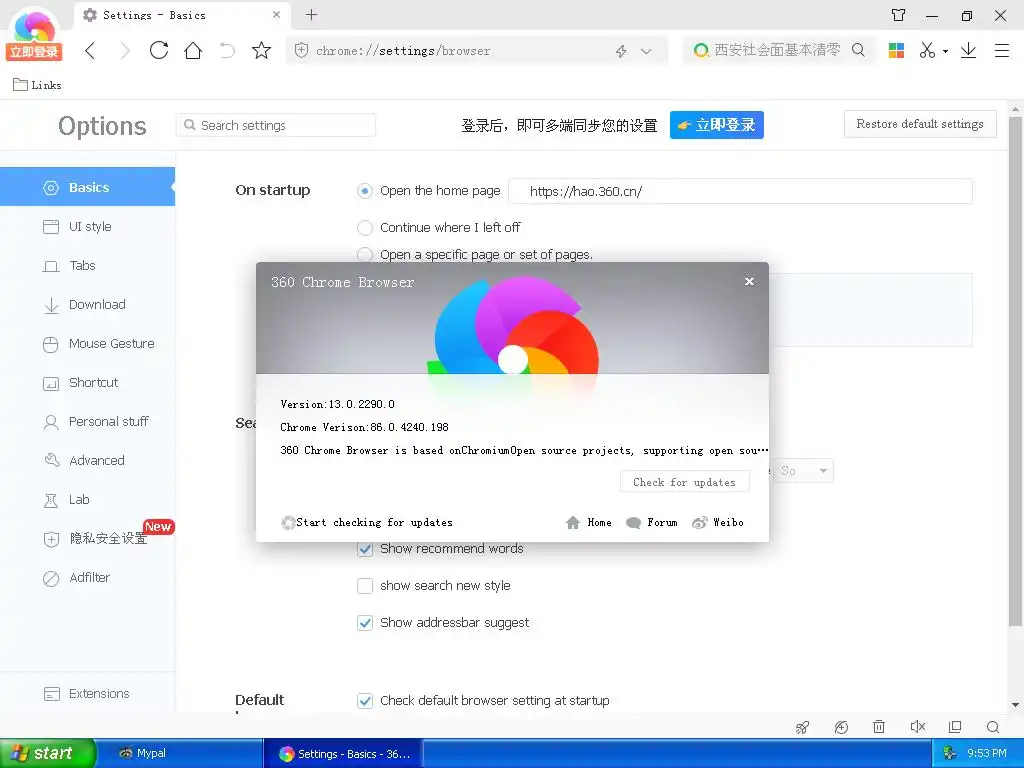Open the home page icon

click(193, 50)
